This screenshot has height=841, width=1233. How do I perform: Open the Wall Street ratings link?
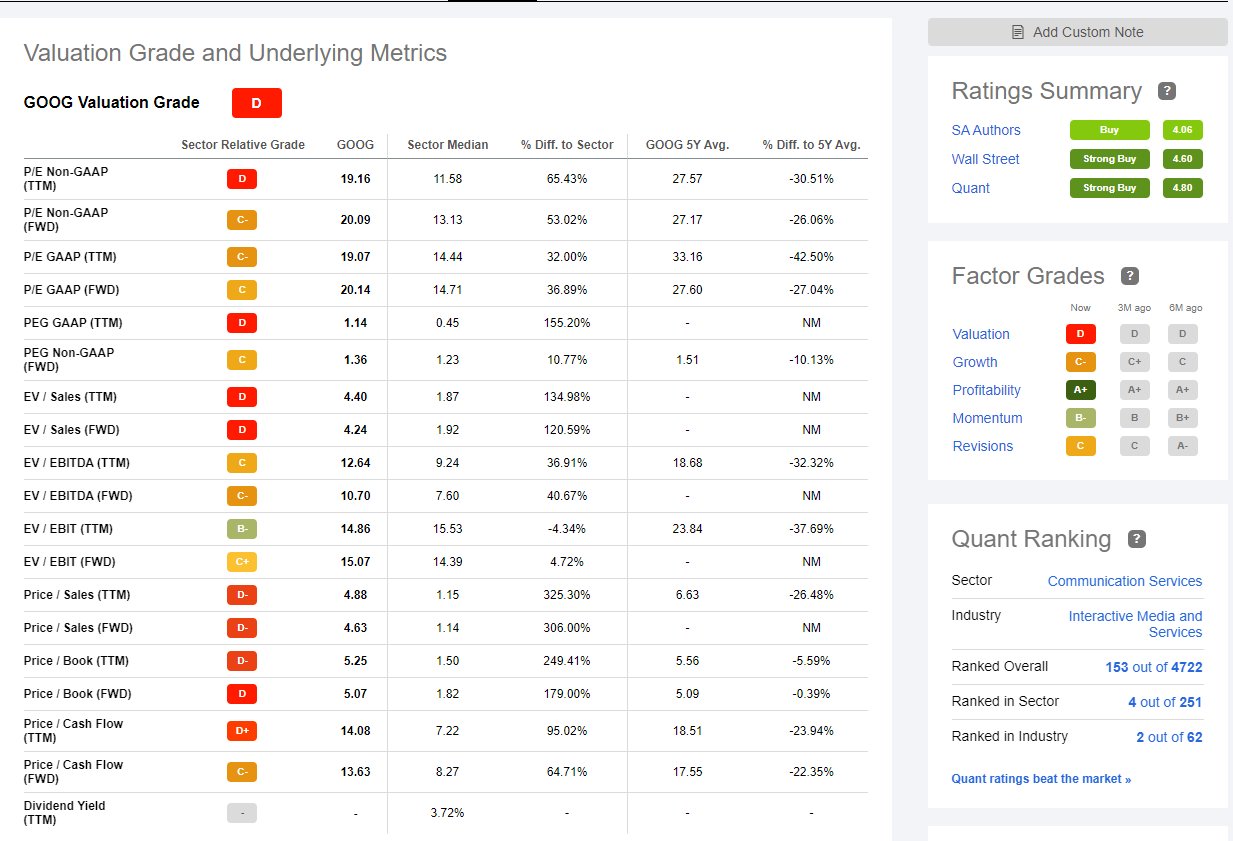pos(986,159)
